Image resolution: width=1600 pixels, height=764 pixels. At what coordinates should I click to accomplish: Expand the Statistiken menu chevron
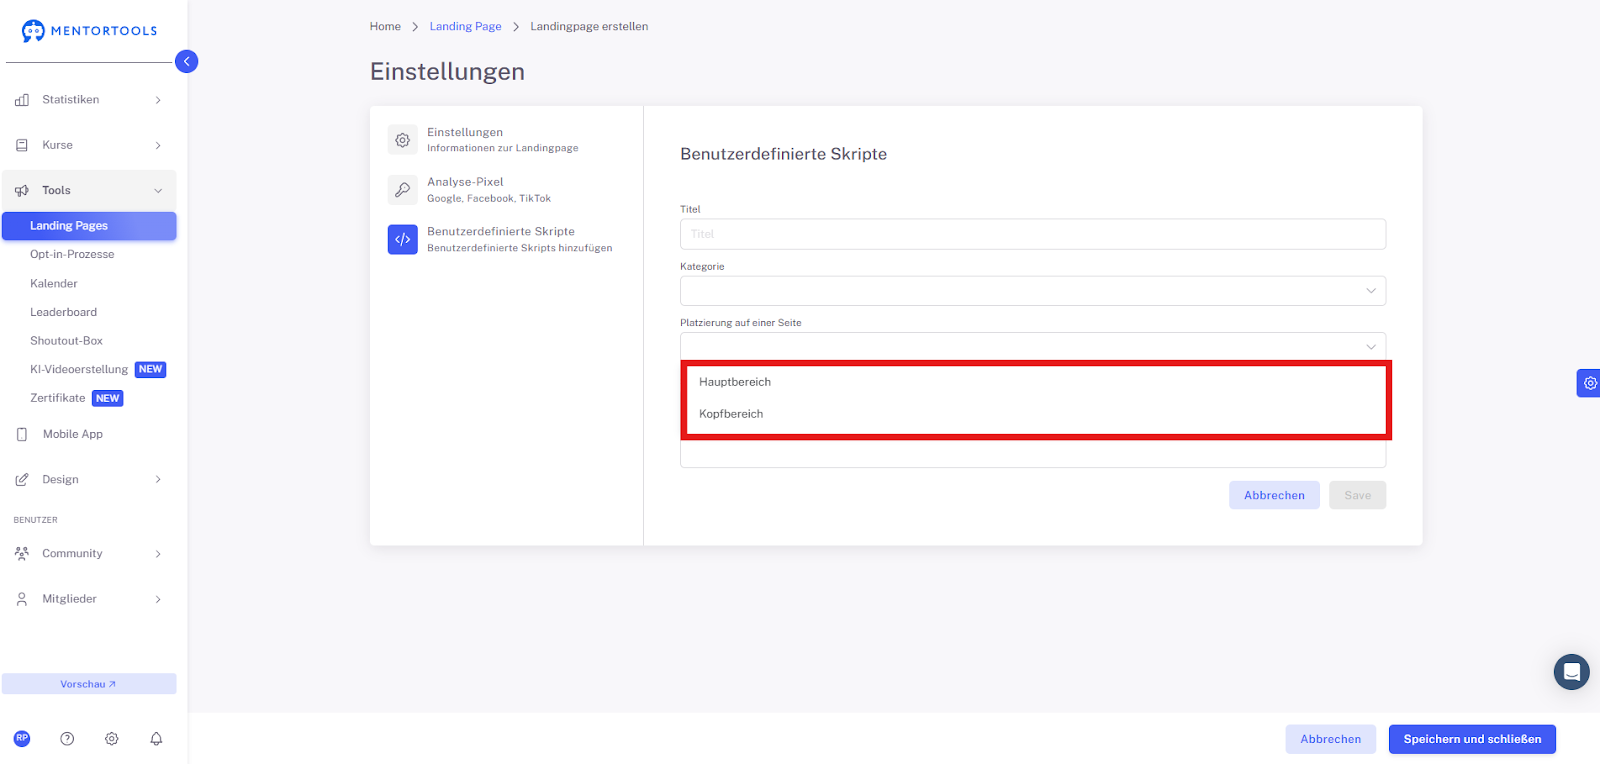tap(158, 100)
